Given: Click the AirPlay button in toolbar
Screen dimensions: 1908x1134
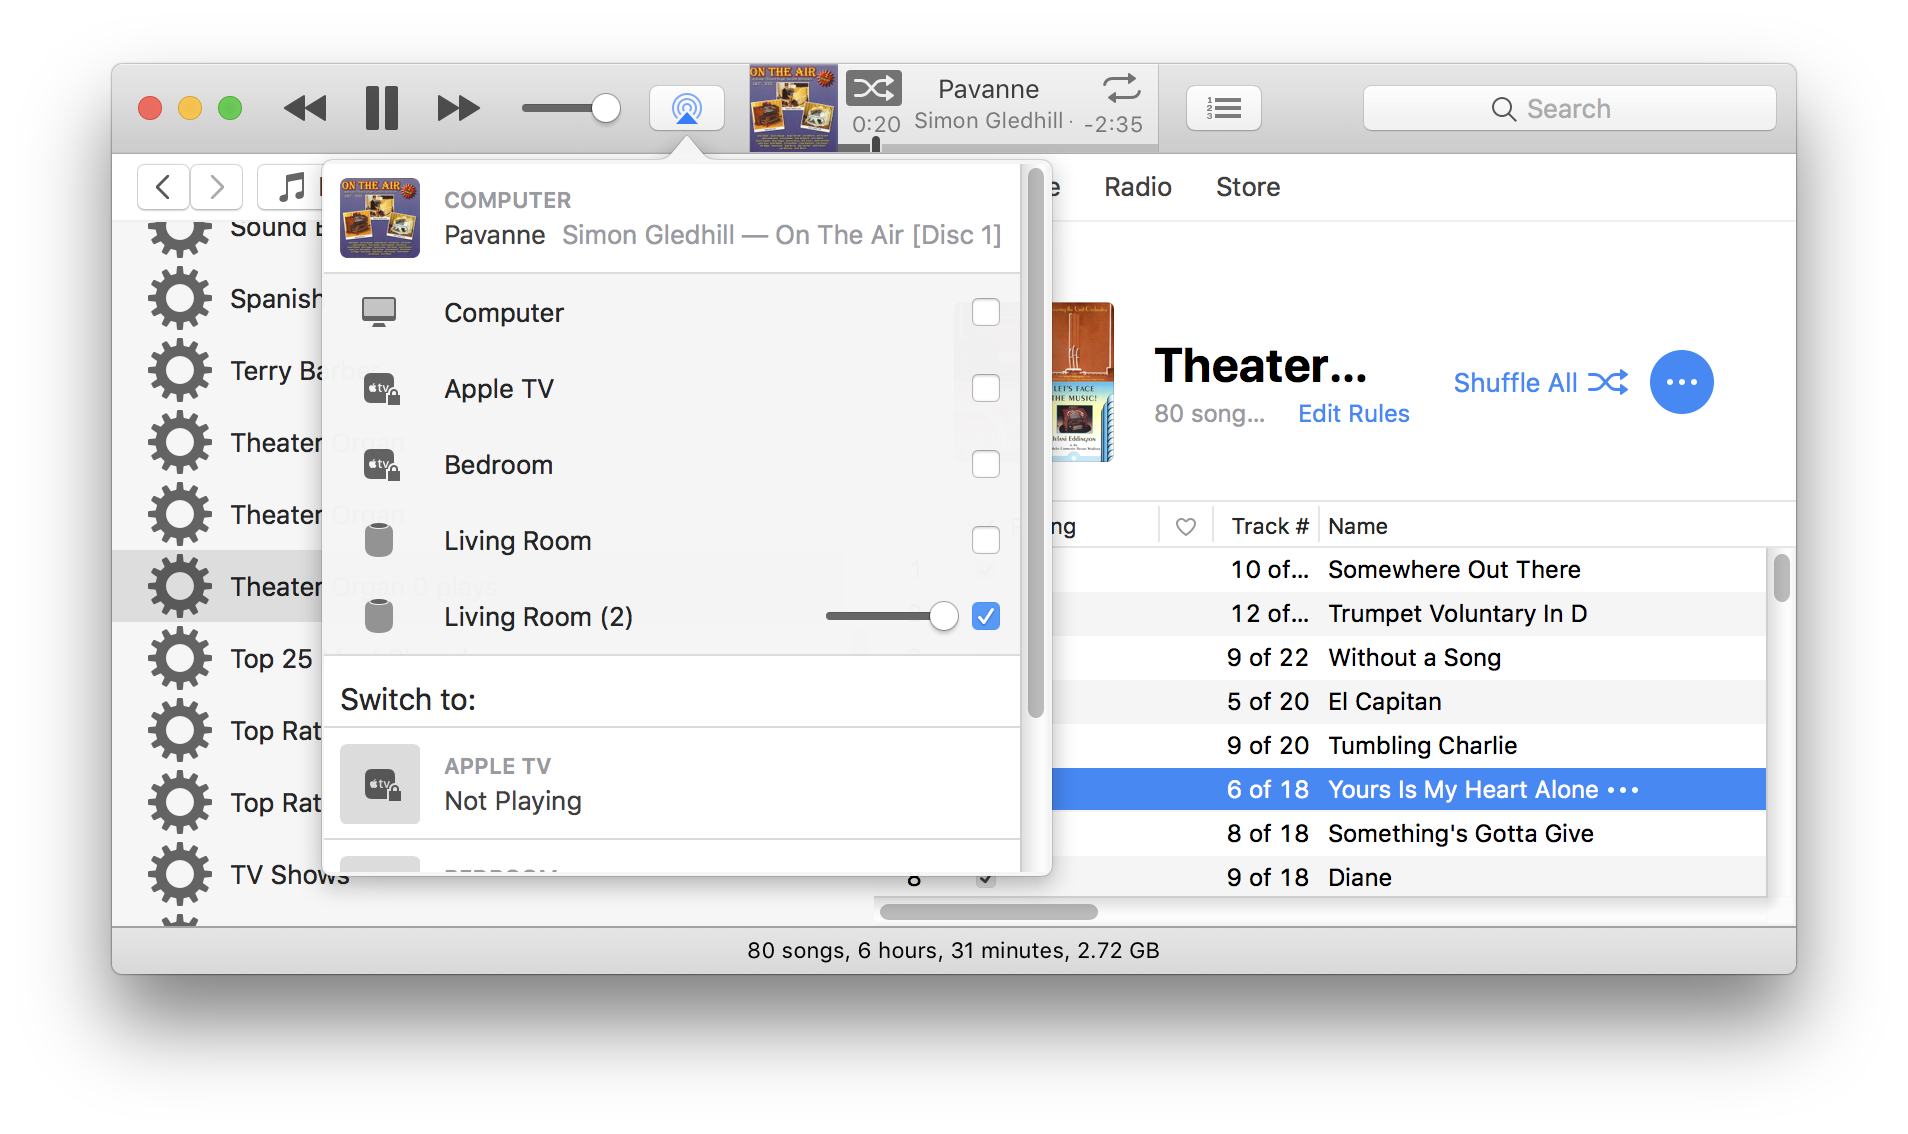Looking at the screenshot, I should pos(687,108).
